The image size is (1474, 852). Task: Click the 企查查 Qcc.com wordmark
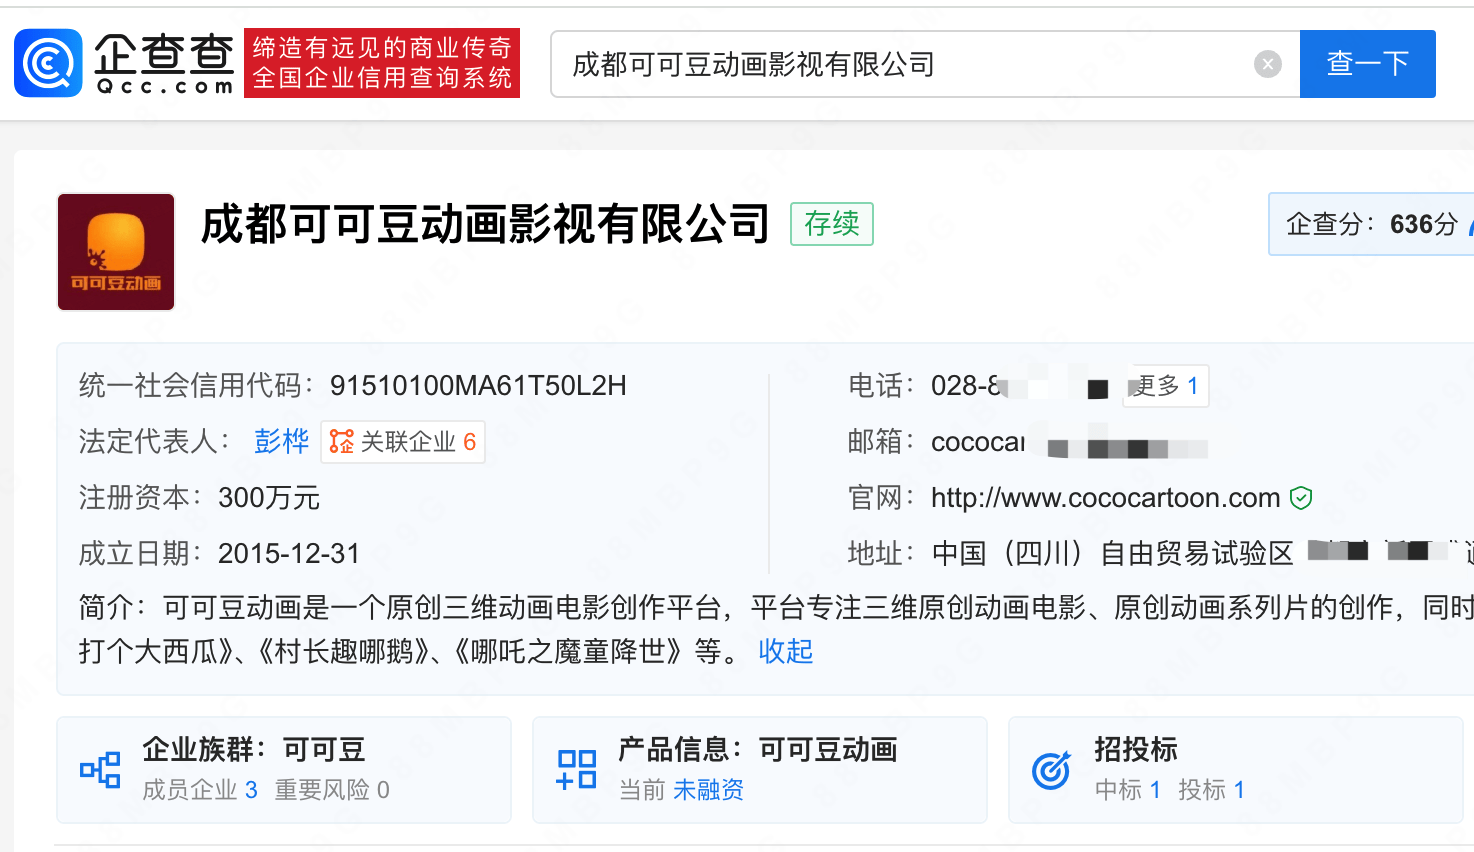tap(164, 64)
